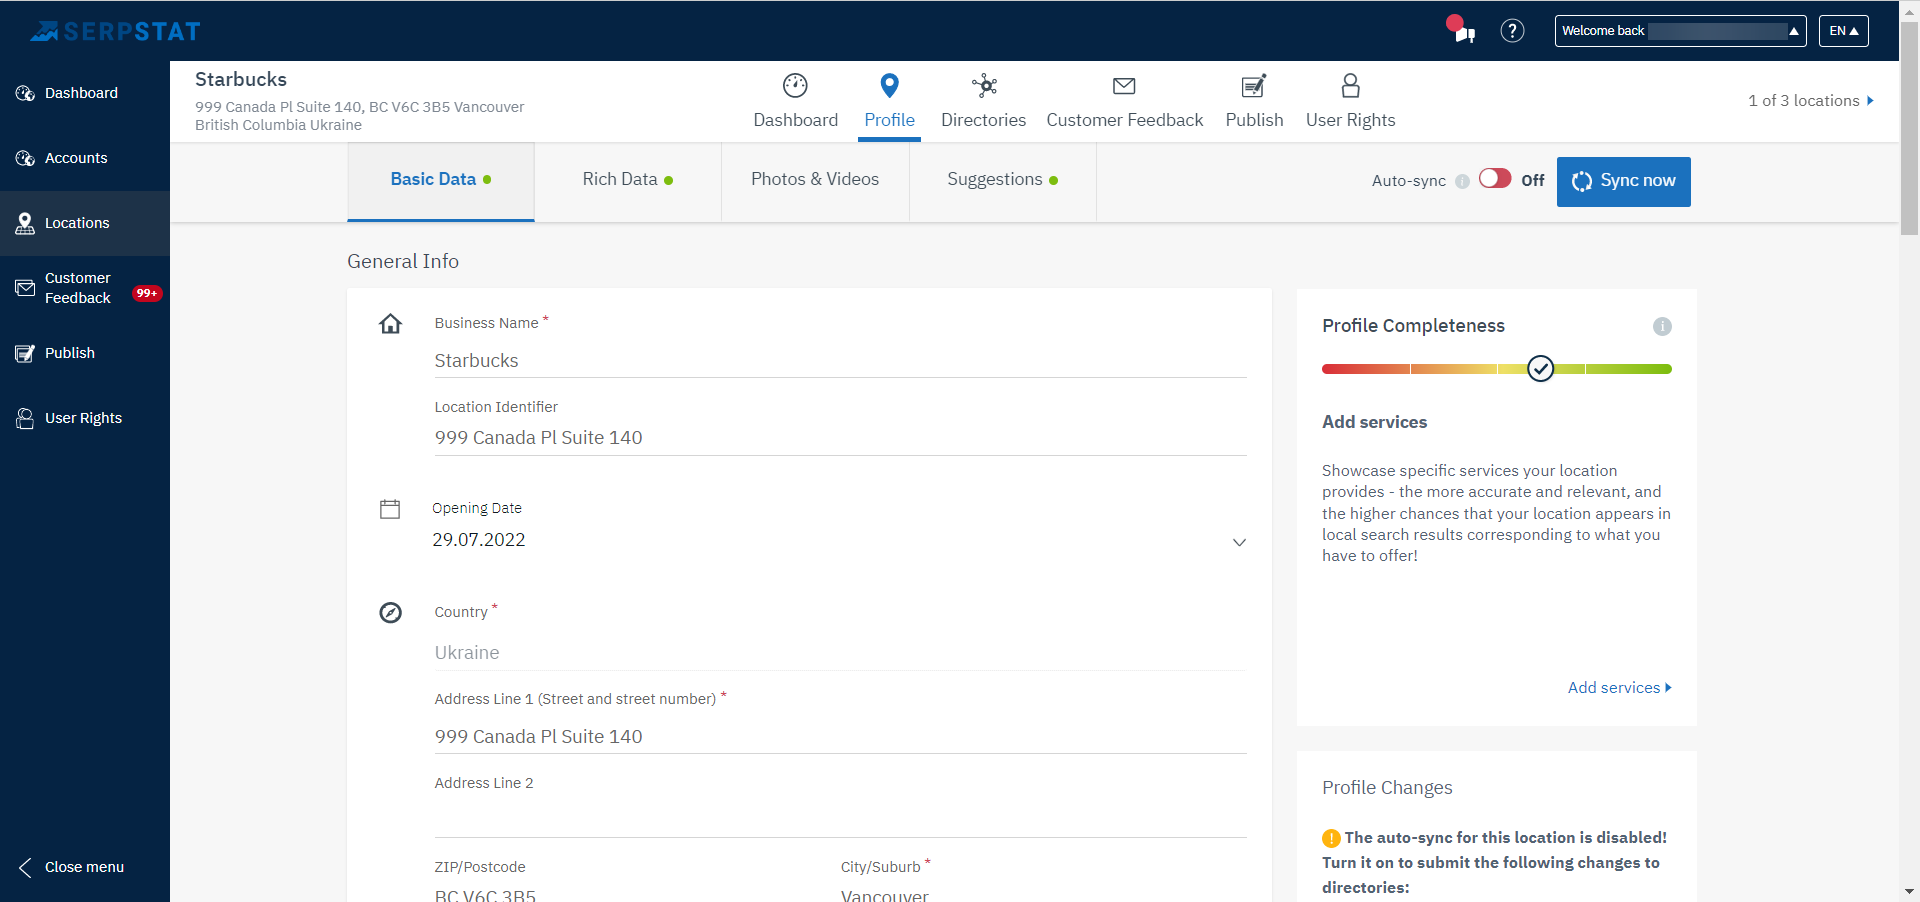Click the Publish pencil icon in top nav
Image resolution: width=1920 pixels, height=902 pixels.
click(1254, 86)
